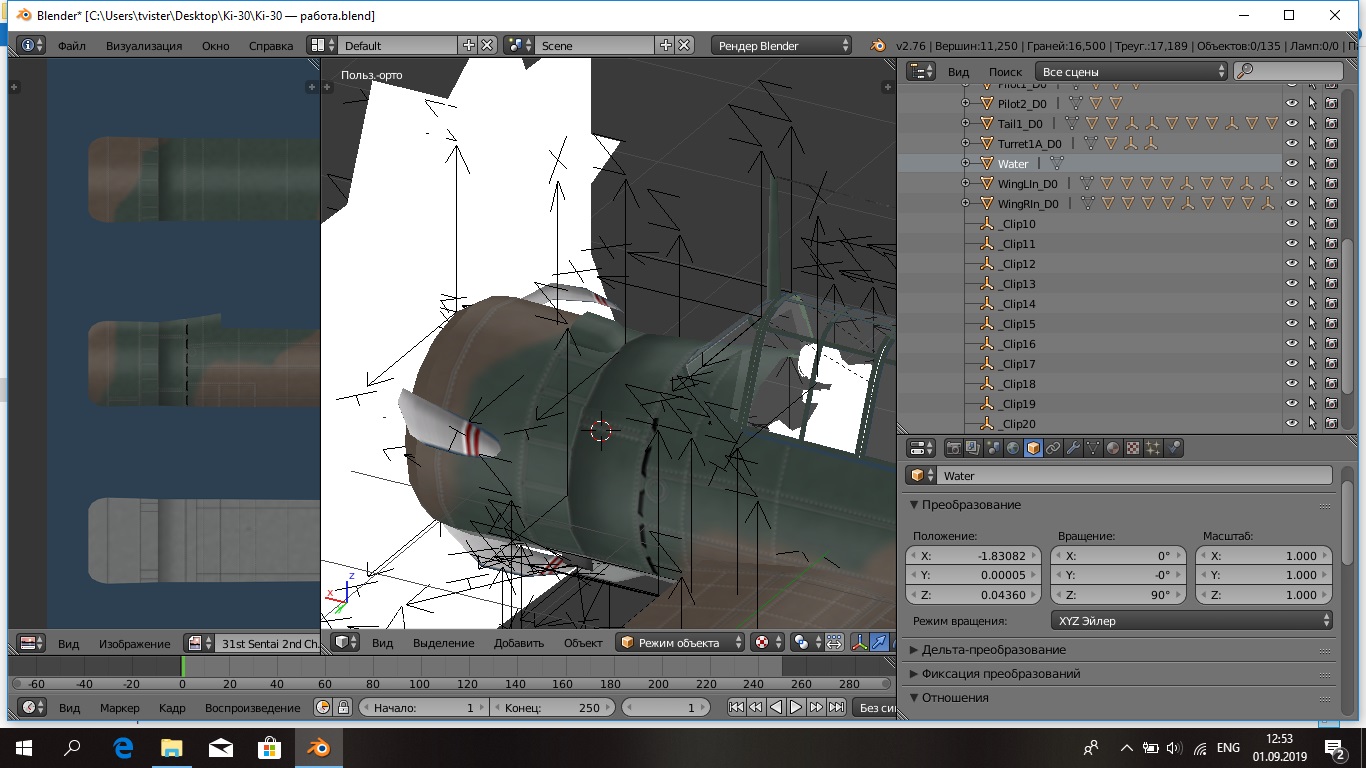Open the Modifiers tab (wrench icon)

click(x=1073, y=448)
